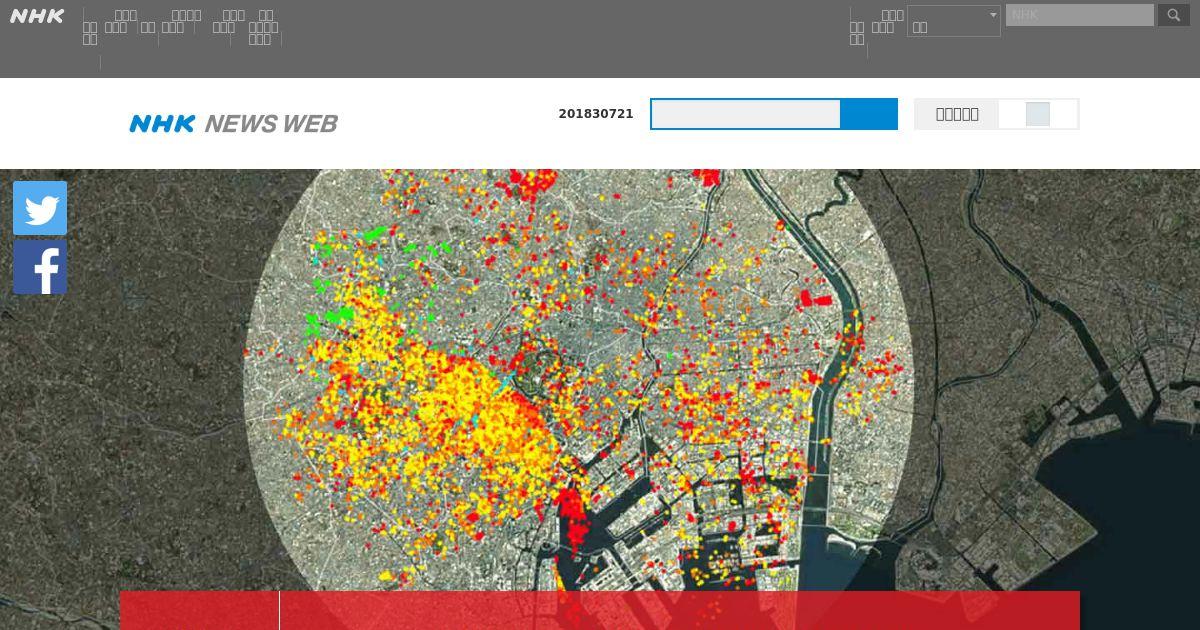Open the NHK NEWS WEB home logo
The image size is (1200, 630).
pos(233,123)
